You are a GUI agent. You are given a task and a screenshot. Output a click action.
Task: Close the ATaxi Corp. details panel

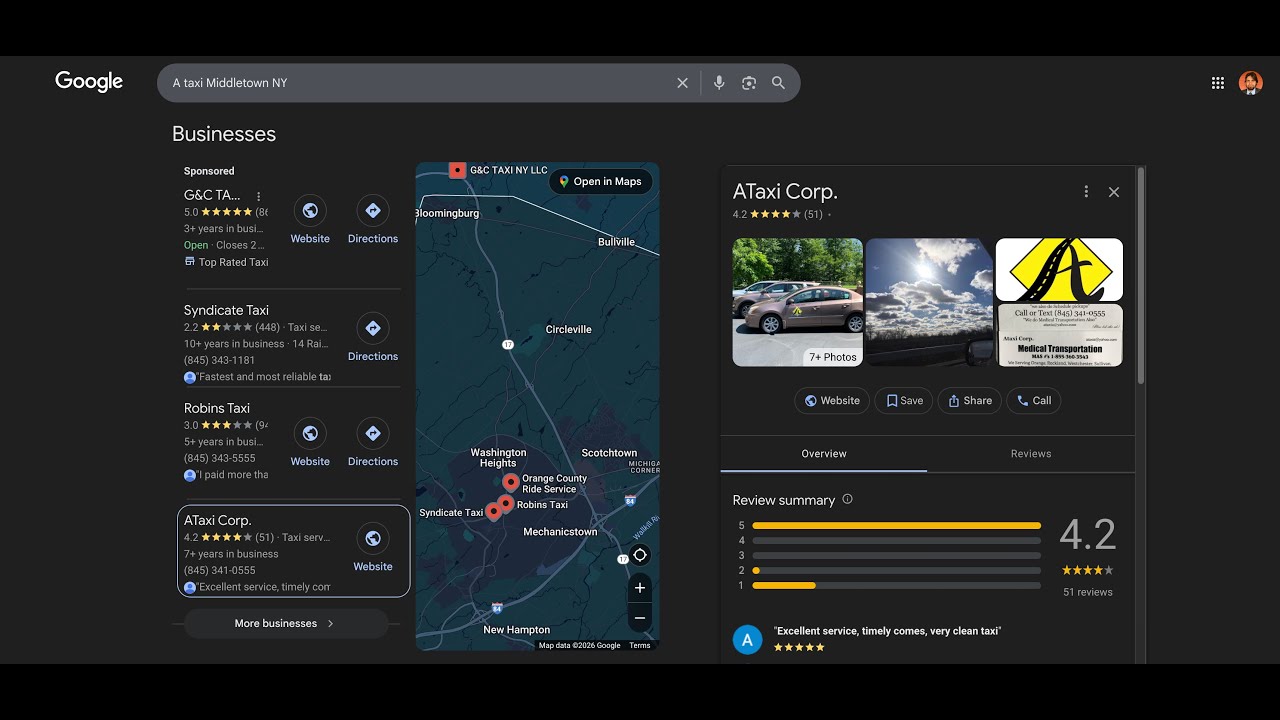click(x=1114, y=192)
